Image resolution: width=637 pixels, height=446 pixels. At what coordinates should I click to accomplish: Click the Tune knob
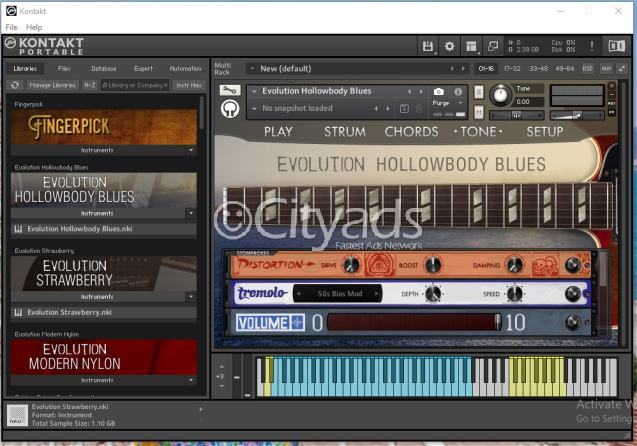click(500, 95)
